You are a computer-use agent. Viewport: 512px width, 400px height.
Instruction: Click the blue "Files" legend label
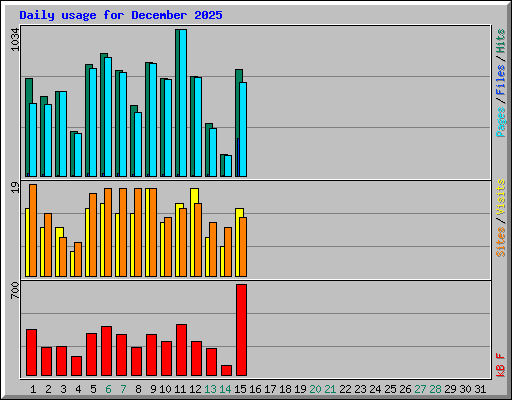point(501,80)
